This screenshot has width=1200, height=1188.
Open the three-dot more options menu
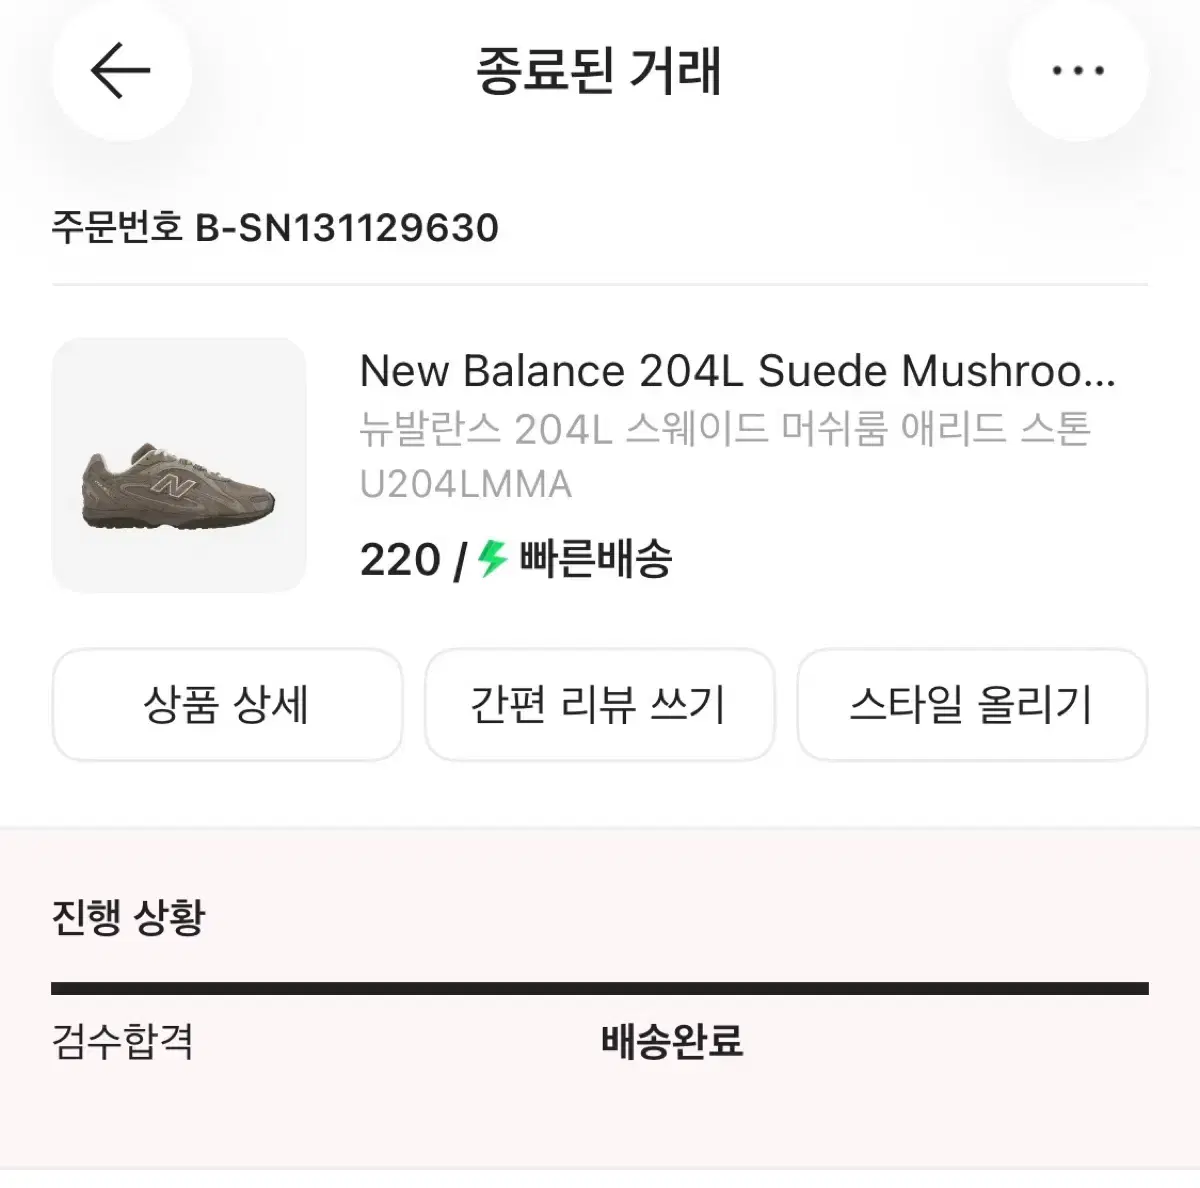point(1077,70)
